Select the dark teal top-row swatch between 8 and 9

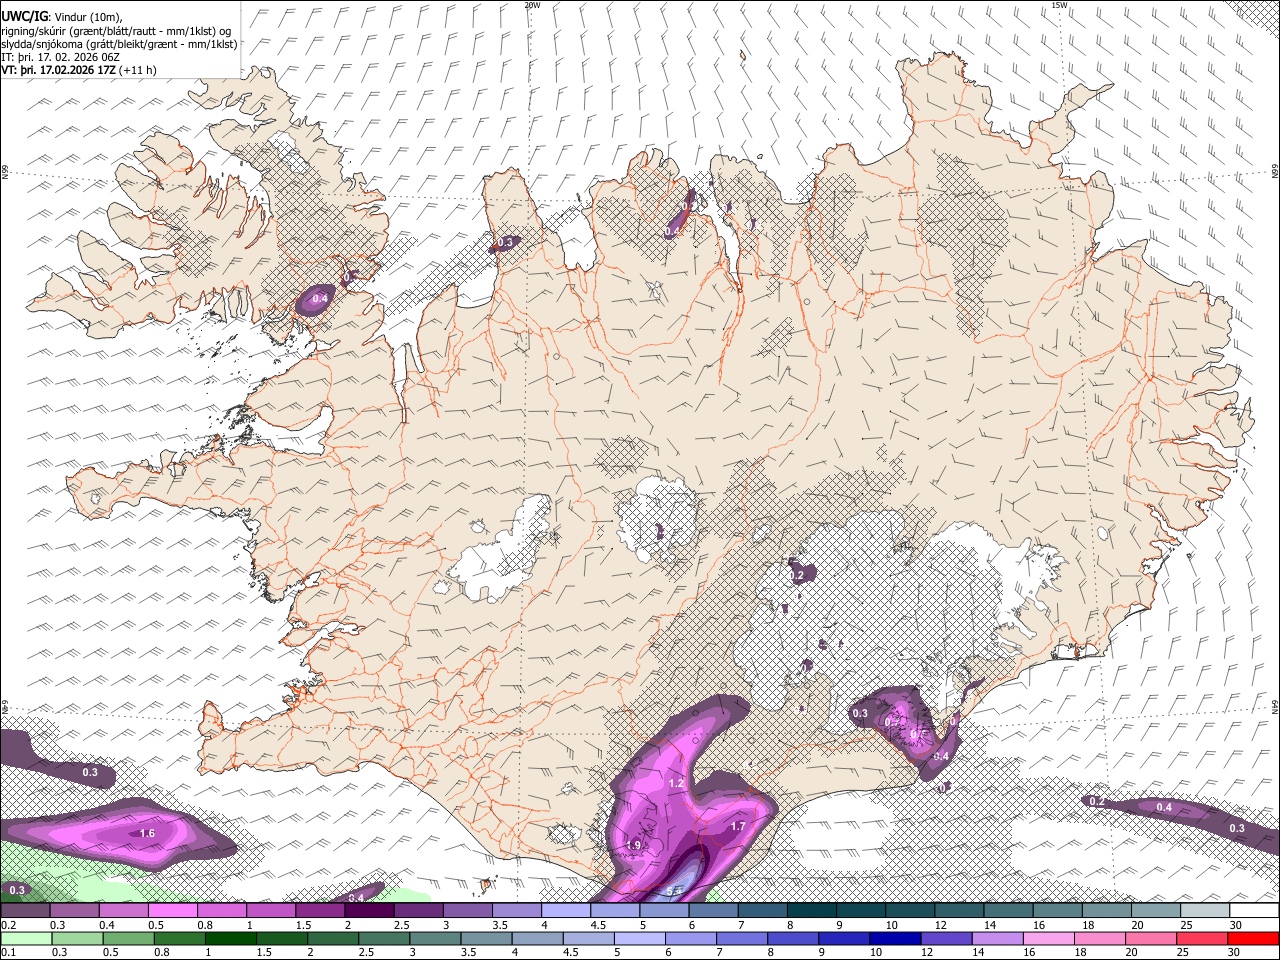pyautogui.click(x=811, y=911)
